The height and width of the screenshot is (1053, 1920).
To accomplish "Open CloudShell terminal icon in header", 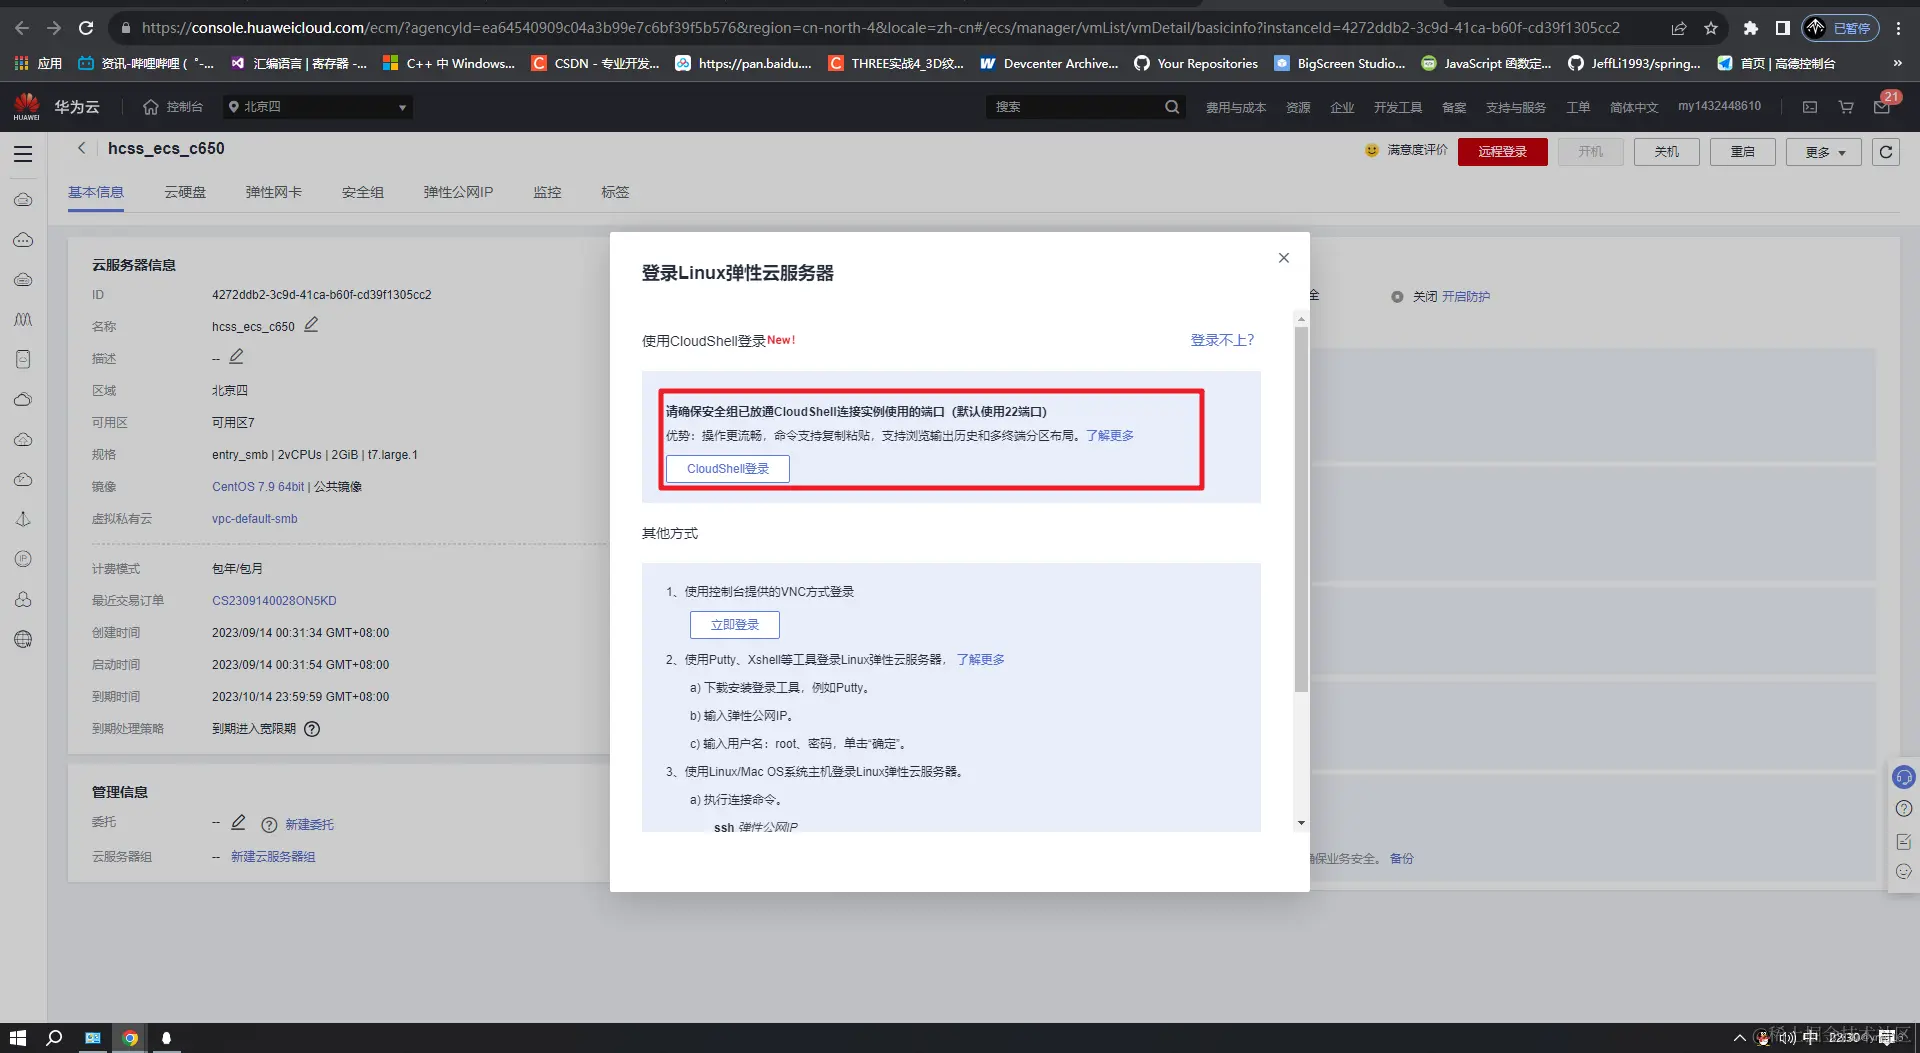I will point(1810,107).
